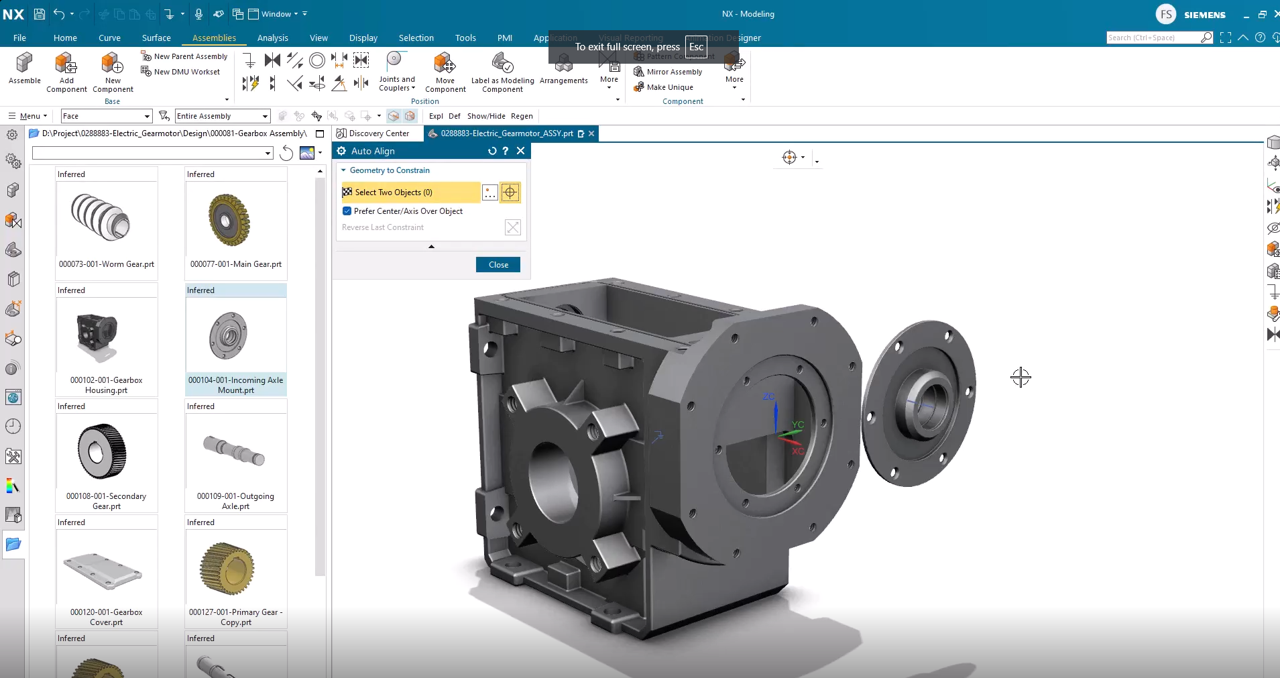The image size is (1280, 678).
Task: Click the Save icon in the title bar
Action: (39, 14)
